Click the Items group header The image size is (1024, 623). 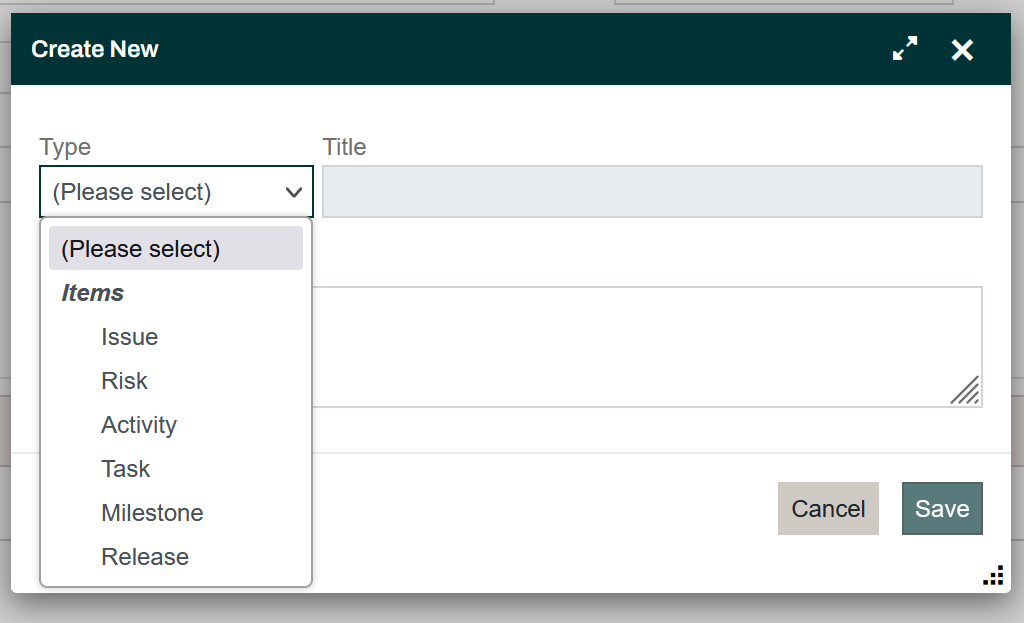93,293
